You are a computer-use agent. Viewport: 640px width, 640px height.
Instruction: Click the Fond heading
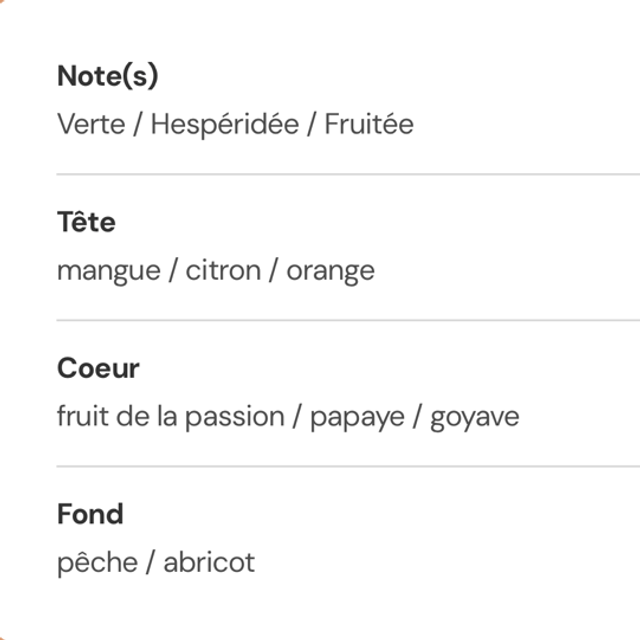(x=90, y=514)
